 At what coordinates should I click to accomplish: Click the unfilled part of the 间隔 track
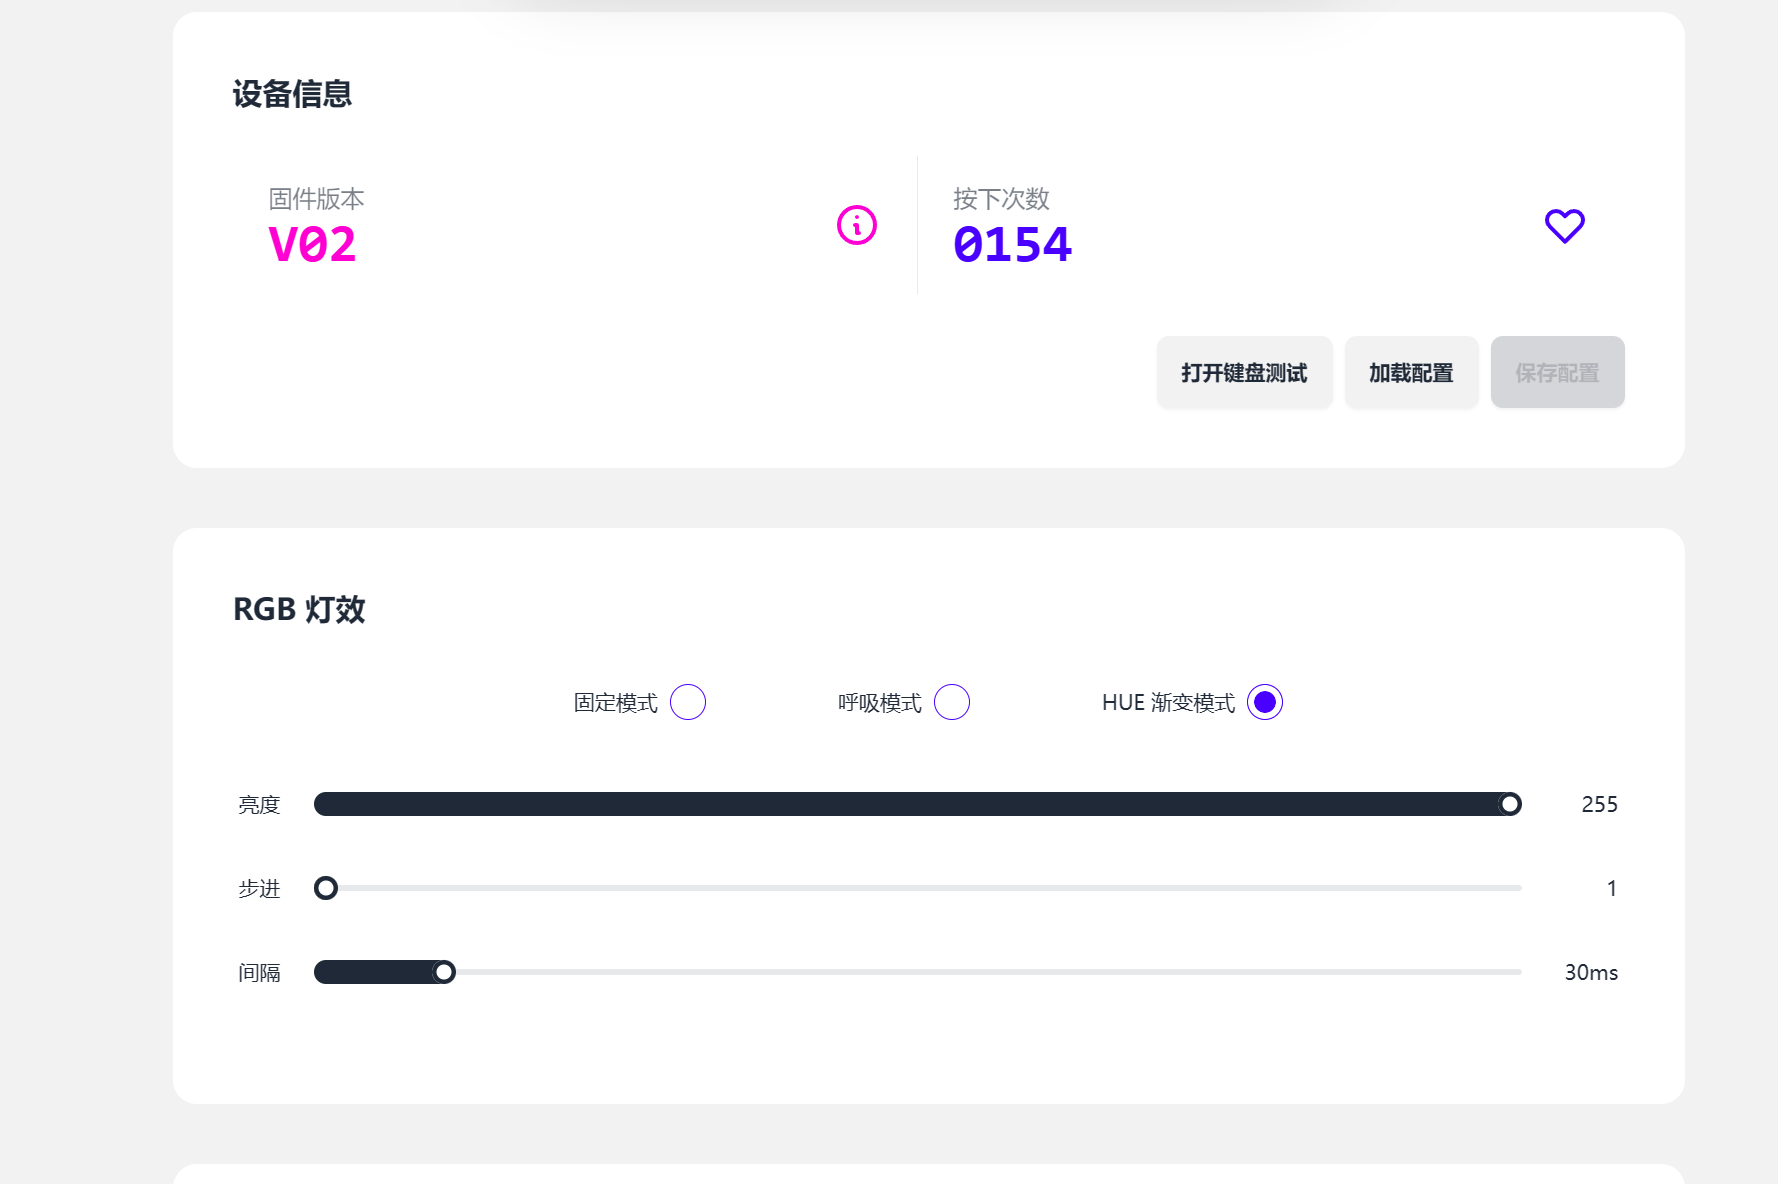(x=988, y=972)
